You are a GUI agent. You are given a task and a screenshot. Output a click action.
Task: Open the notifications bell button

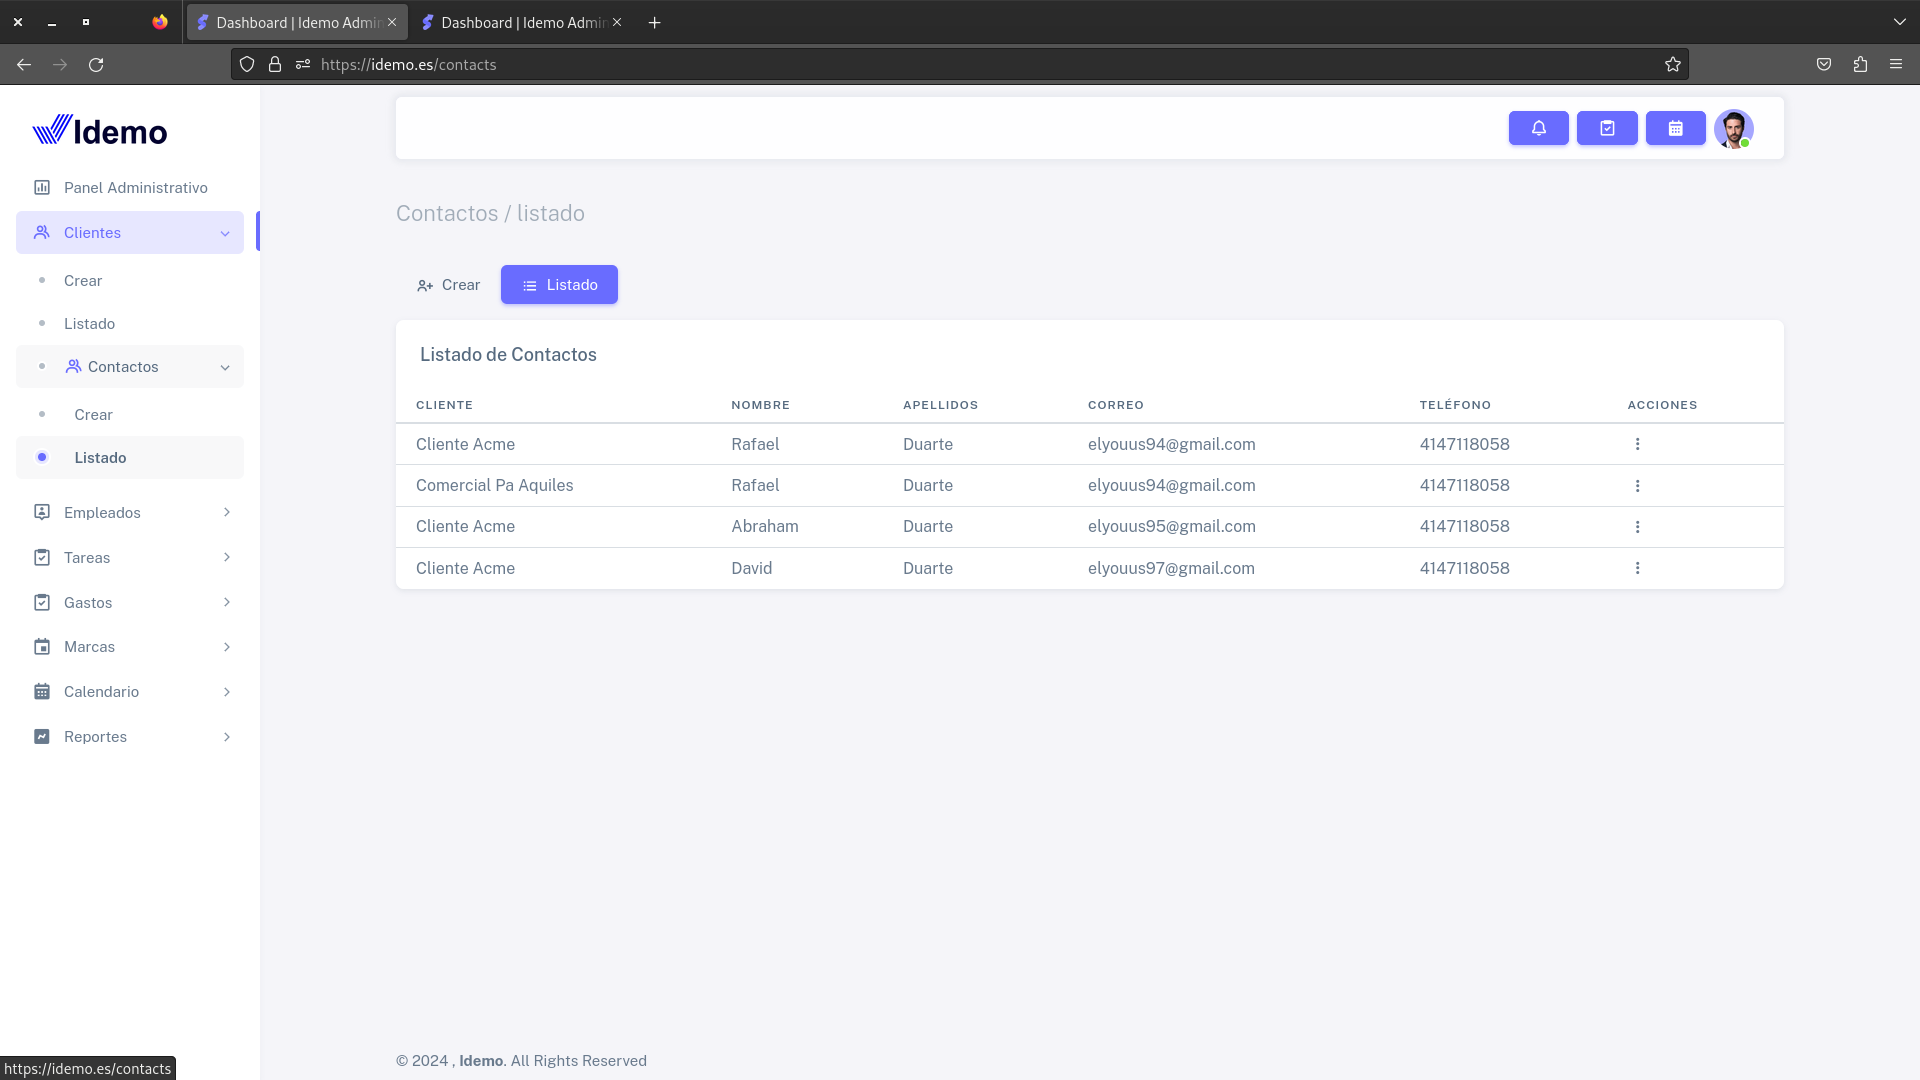point(1538,128)
